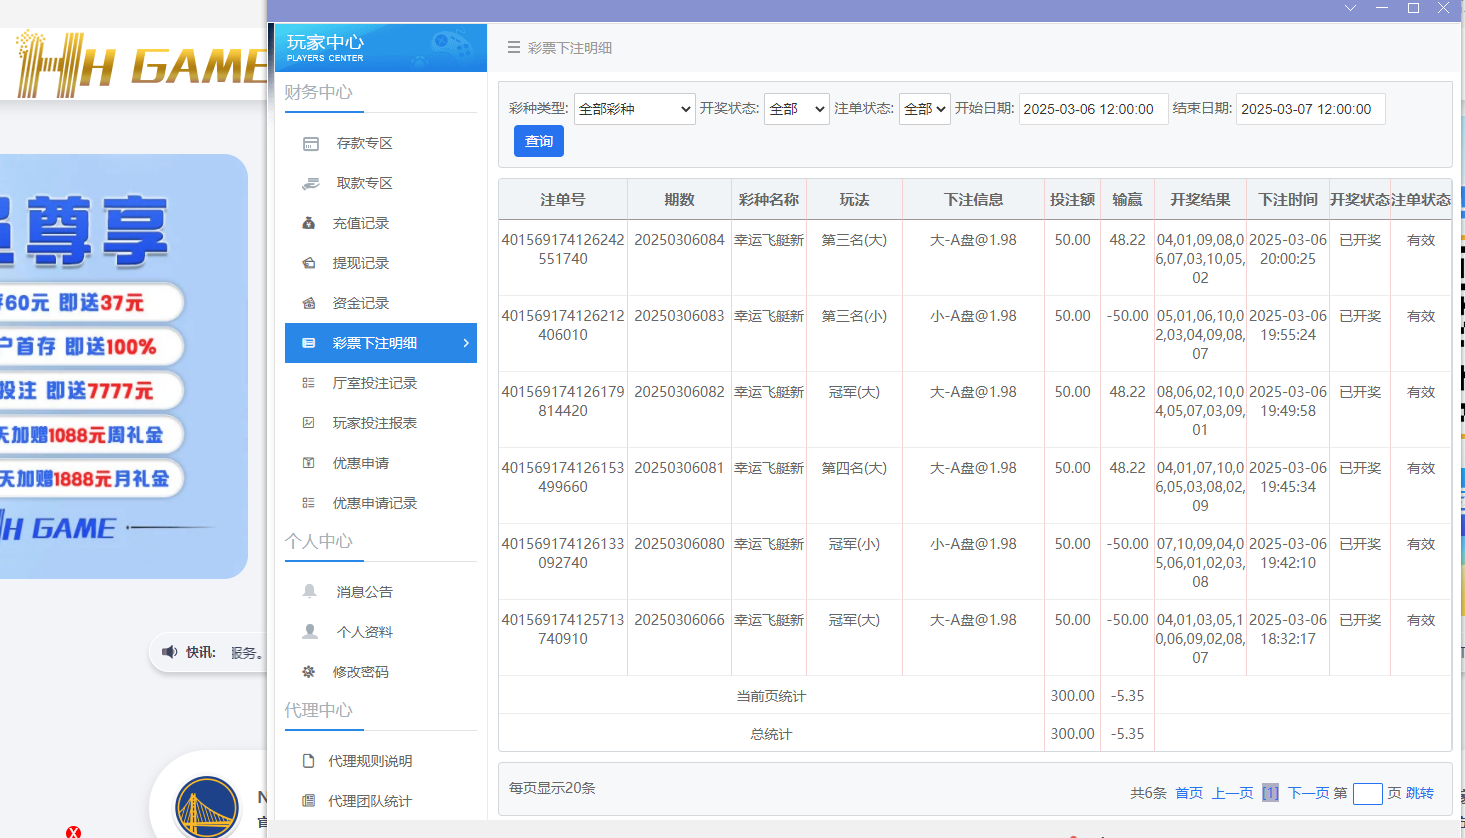1465x838 pixels.
Task: Go to the next page (下一页) link
Action: [1308, 793]
